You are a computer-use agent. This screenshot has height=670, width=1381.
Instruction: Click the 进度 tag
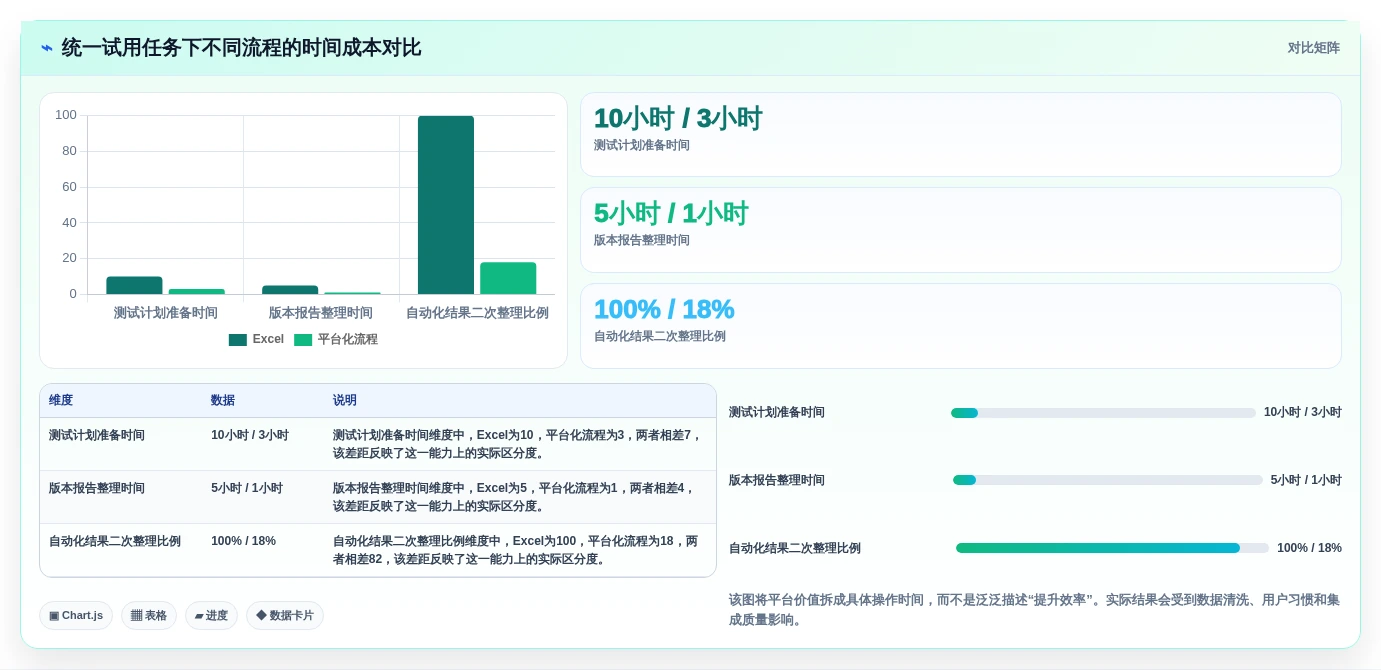click(211, 616)
